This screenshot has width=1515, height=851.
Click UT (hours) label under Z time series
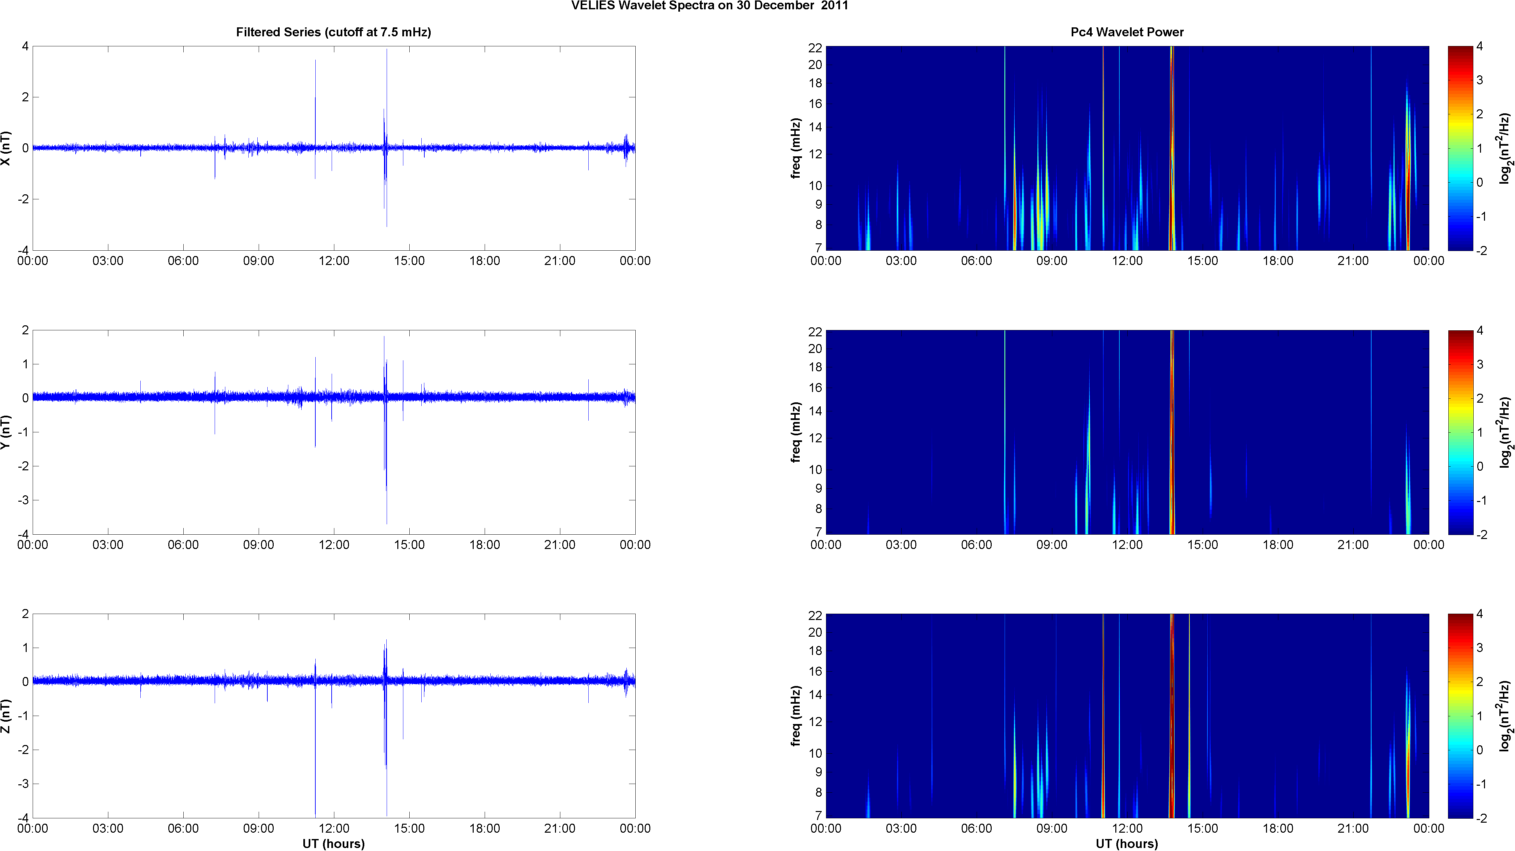click(333, 844)
